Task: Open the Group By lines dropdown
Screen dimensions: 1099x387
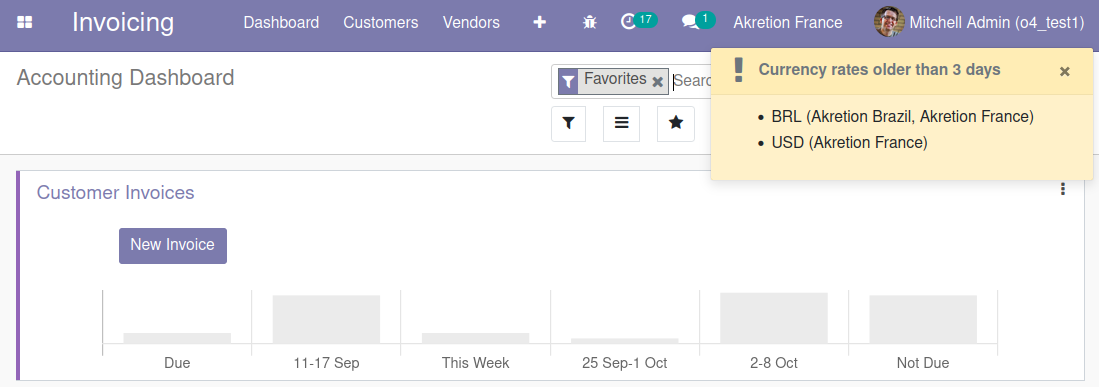Action: (x=621, y=123)
